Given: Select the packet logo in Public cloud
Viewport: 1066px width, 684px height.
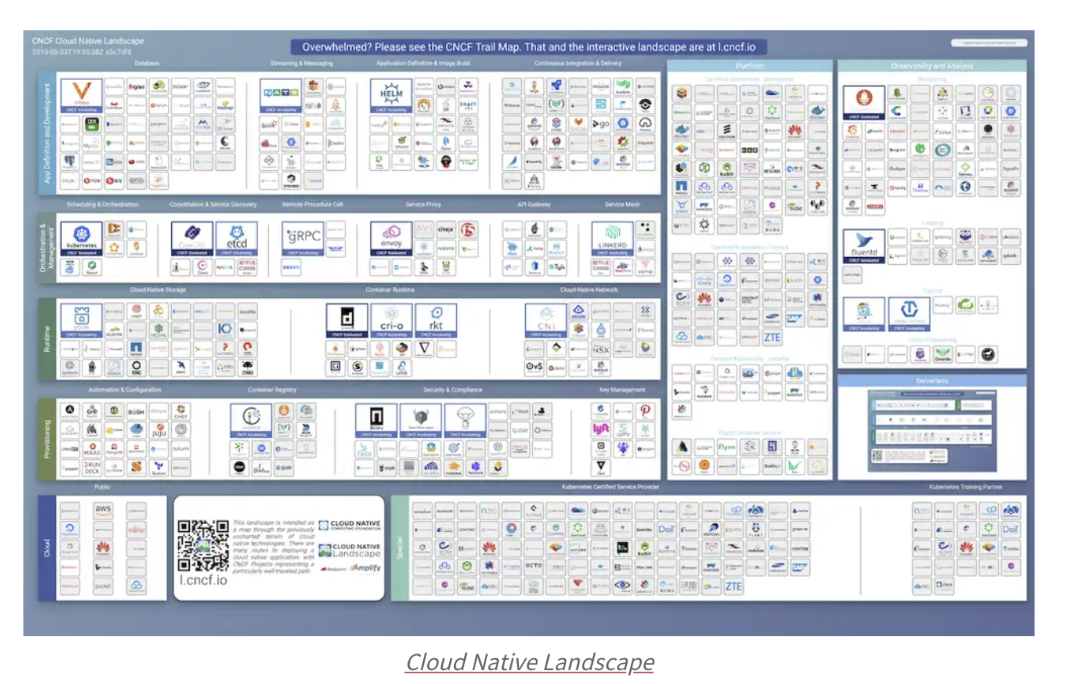Looking at the screenshot, I should (103, 585).
